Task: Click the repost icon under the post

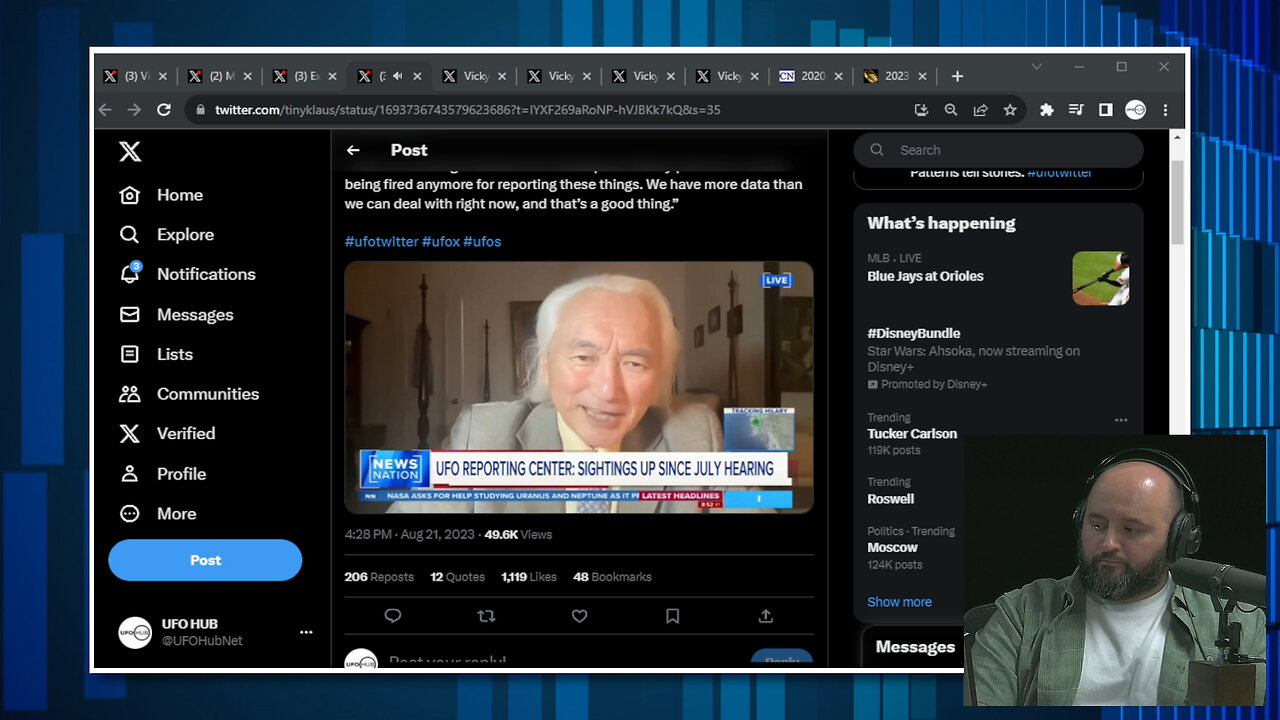Action: pyautogui.click(x=486, y=616)
